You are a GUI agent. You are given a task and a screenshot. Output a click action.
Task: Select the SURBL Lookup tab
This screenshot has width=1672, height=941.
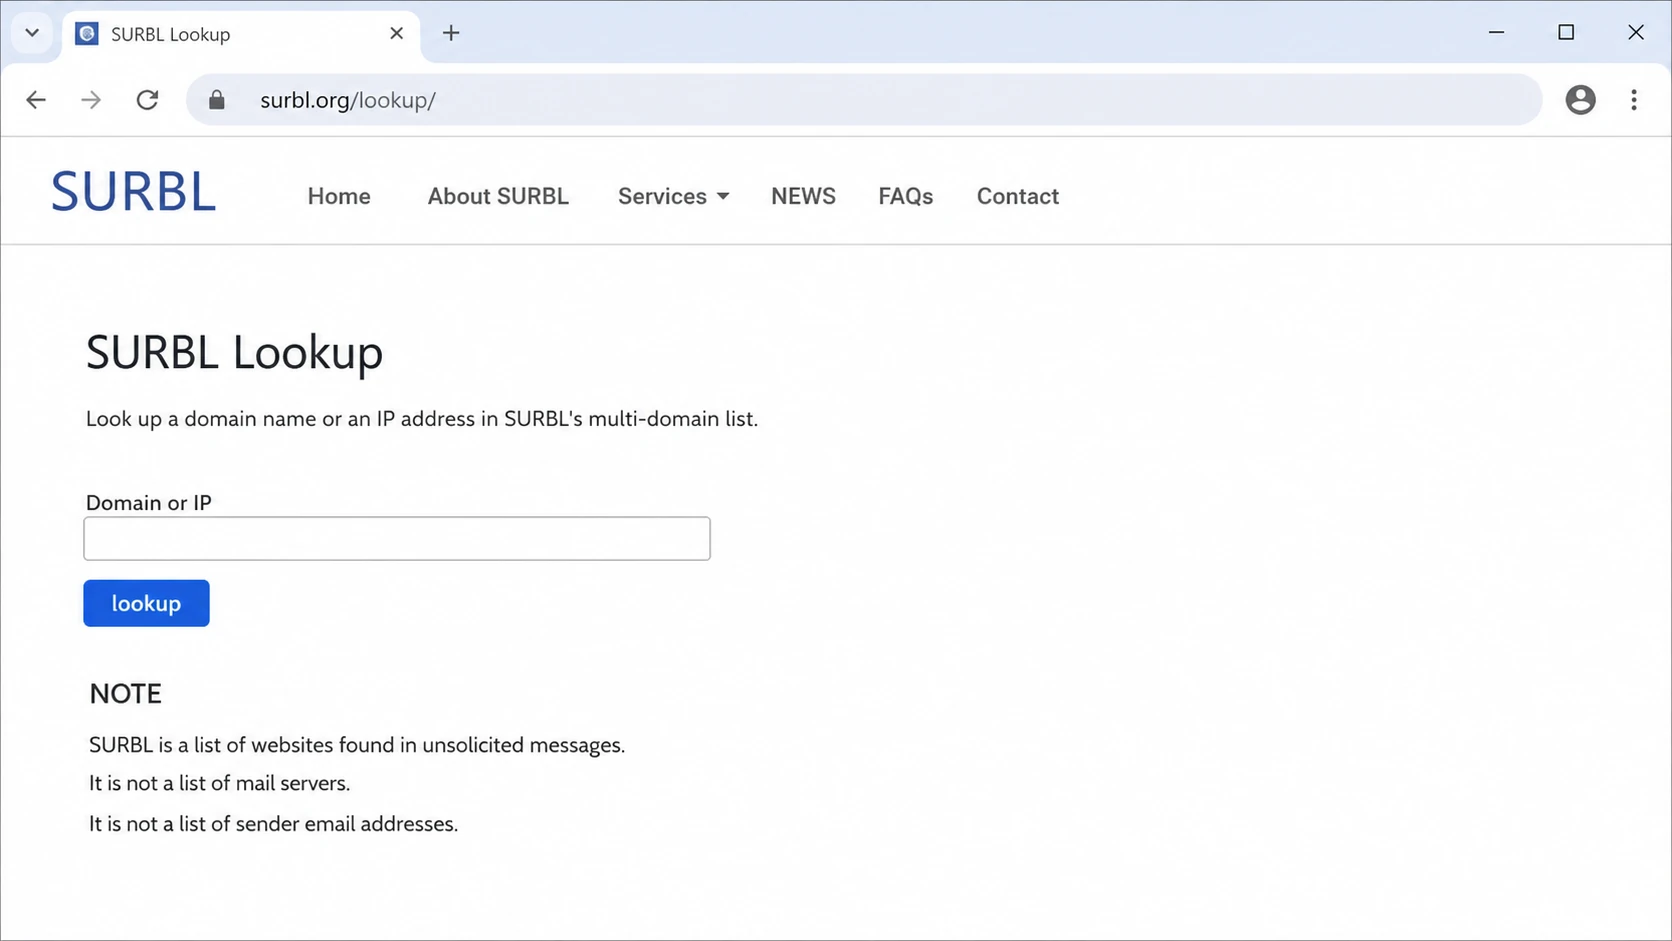(241, 34)
